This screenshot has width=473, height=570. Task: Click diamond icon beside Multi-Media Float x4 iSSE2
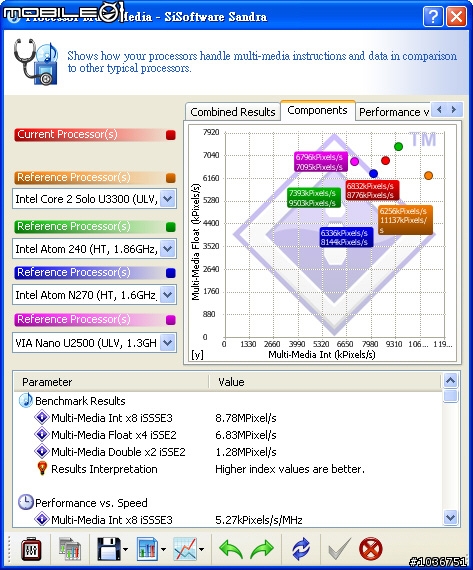tap(42, 434)
